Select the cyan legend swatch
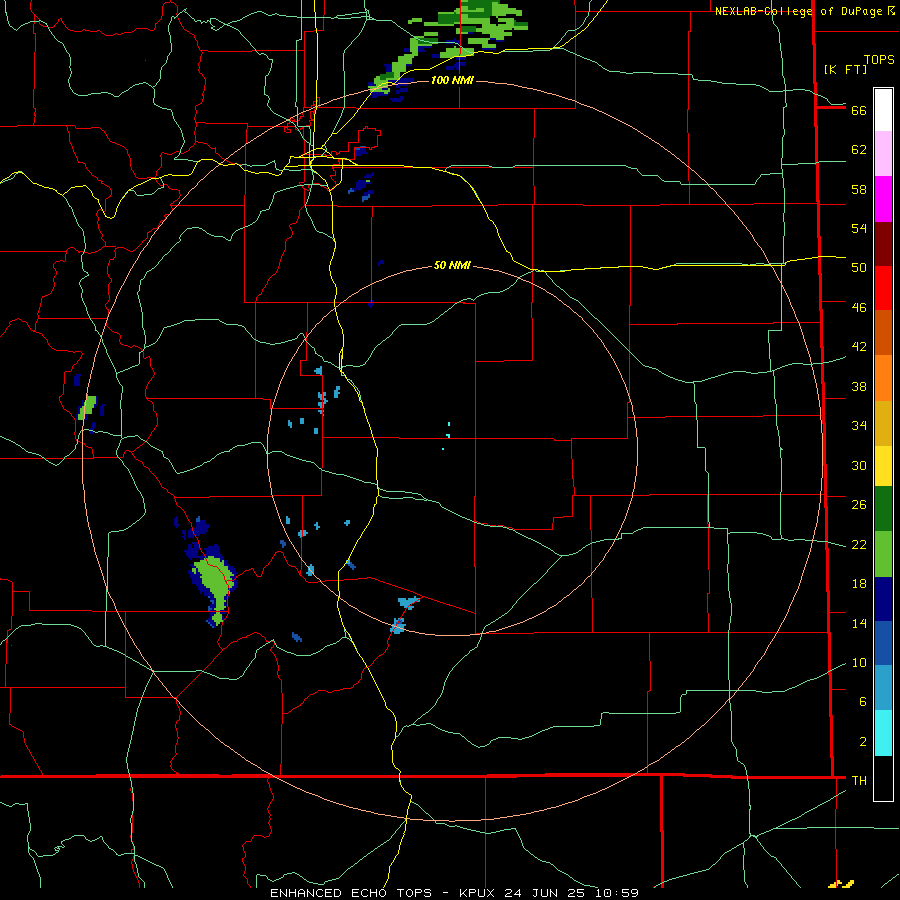This screenshot has height=900, width=900. click(883, 733)
